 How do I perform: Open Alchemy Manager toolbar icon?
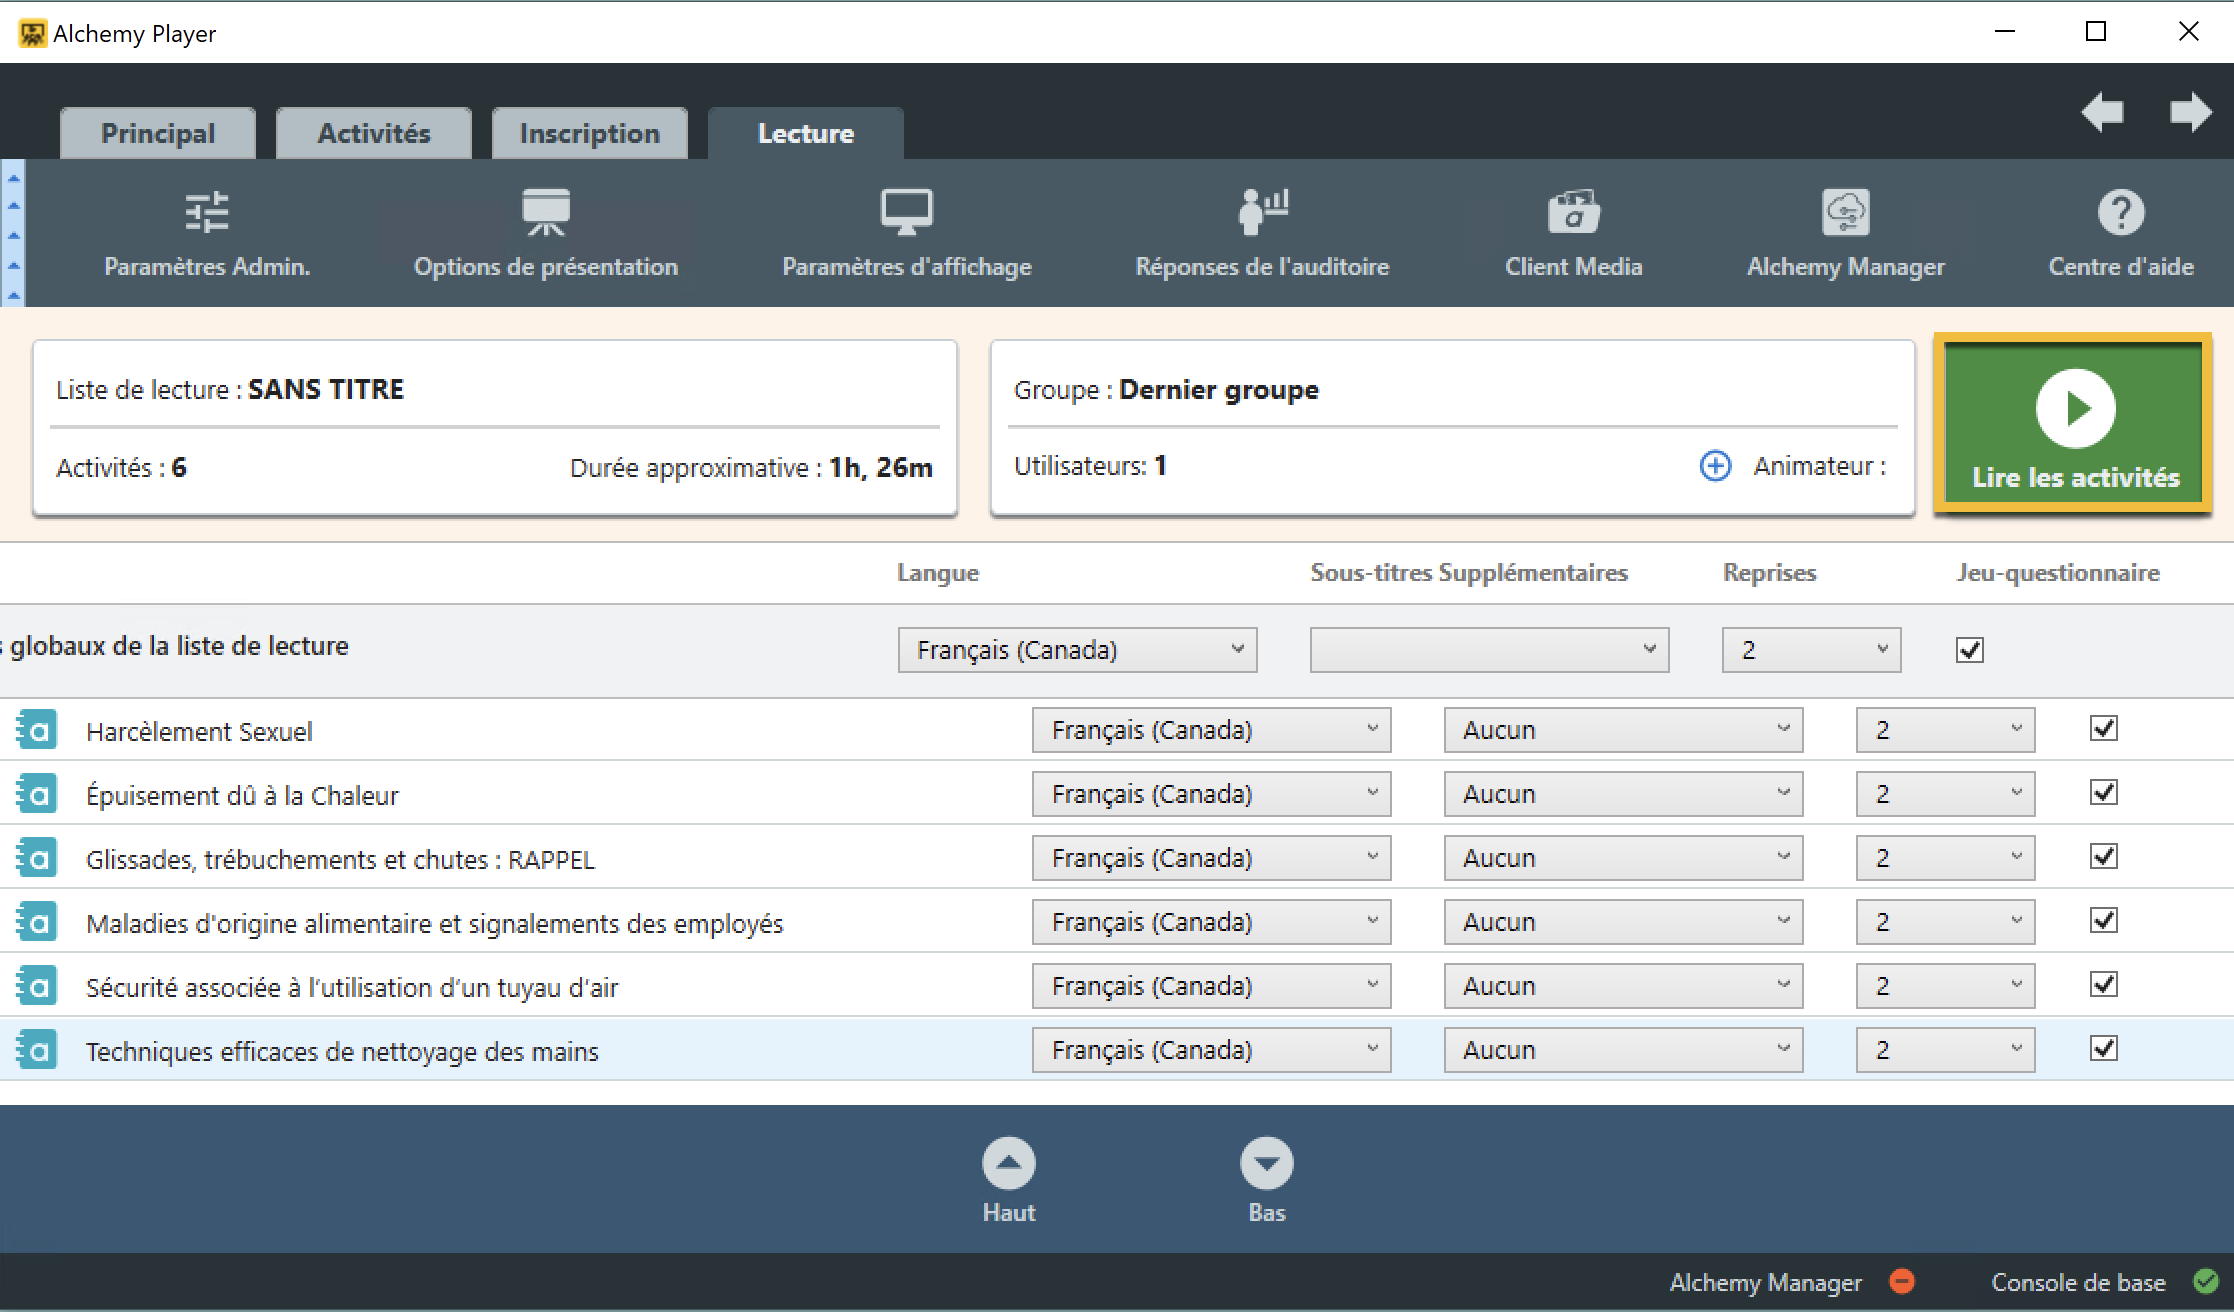1845,213
